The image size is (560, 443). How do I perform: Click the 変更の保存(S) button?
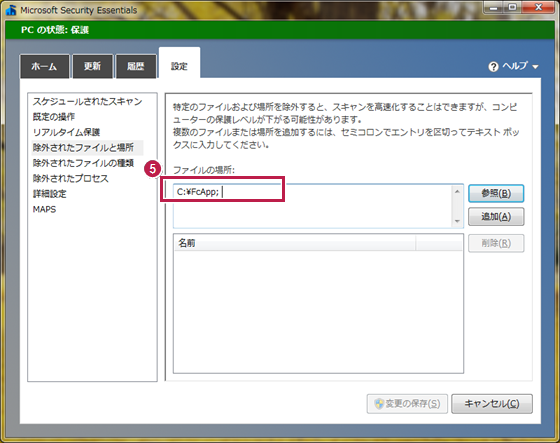pos(407,404)
